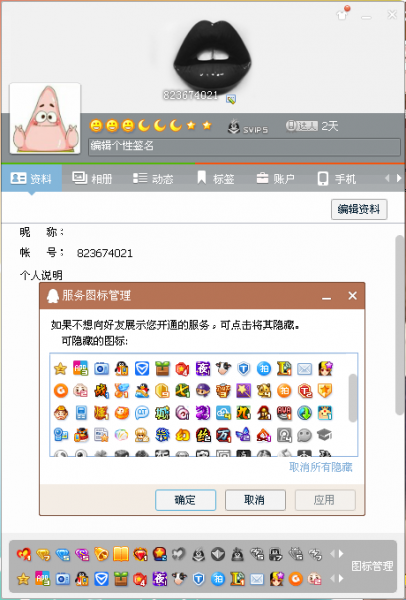Click the blue QT chat bubble icon
The height and width of the screenshot is (600, 406).
point(142,413)
